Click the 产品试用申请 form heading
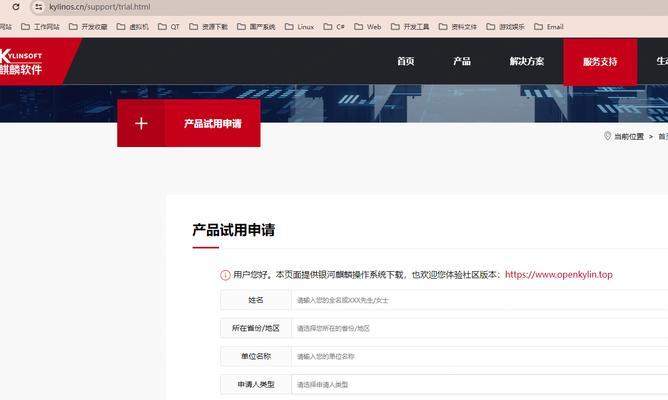Image resolution: width=668 pixels, height=400 pixels. coord(233,230)
